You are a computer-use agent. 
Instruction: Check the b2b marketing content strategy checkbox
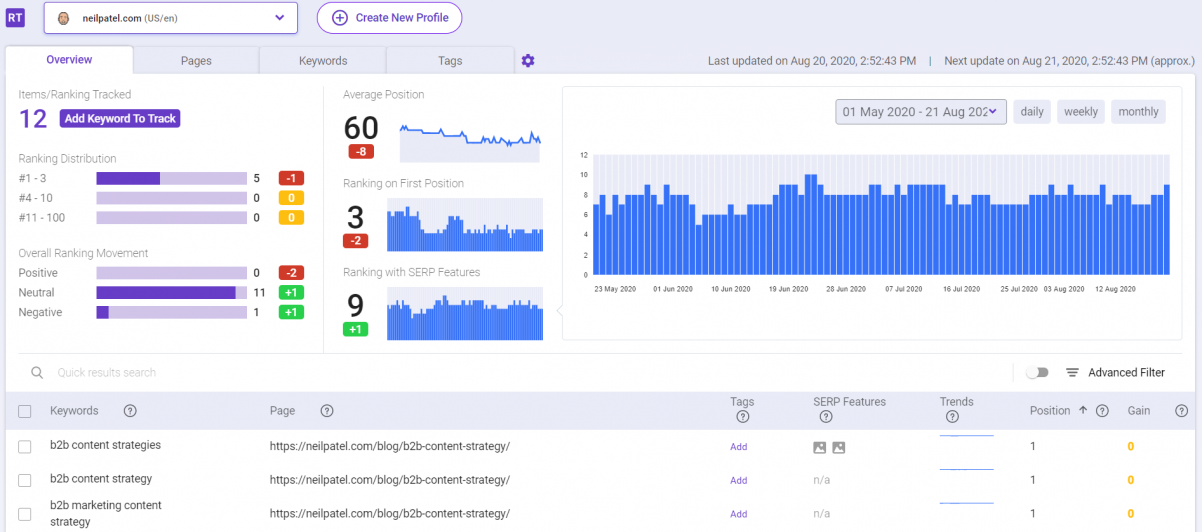coord(25,514)
